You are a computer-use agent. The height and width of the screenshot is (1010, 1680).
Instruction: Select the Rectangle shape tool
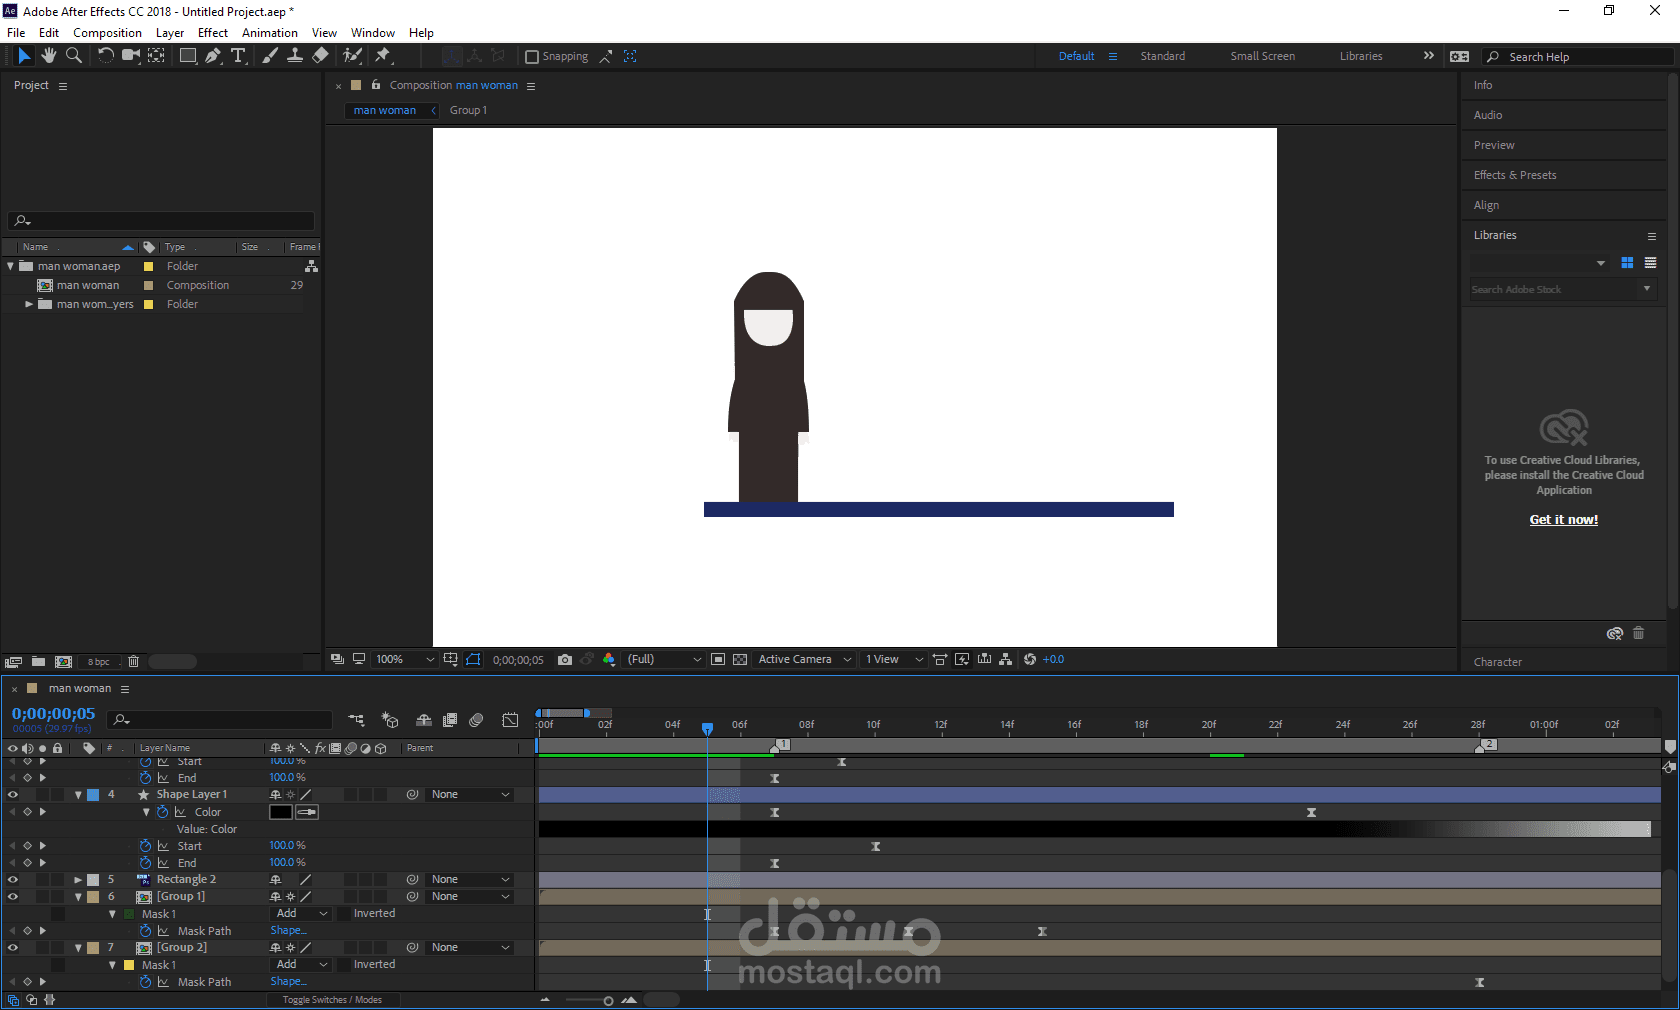coord(187,56)
